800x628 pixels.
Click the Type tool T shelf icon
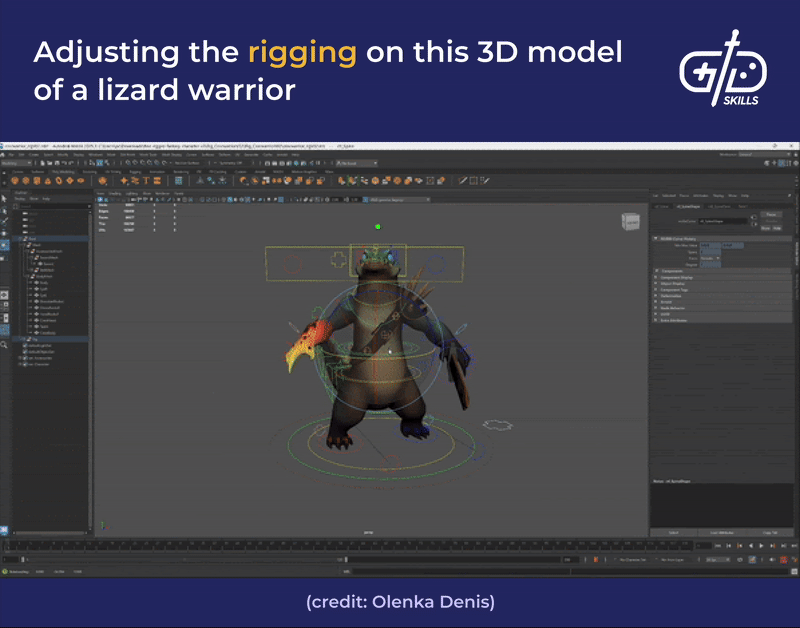tap(146, 181)
